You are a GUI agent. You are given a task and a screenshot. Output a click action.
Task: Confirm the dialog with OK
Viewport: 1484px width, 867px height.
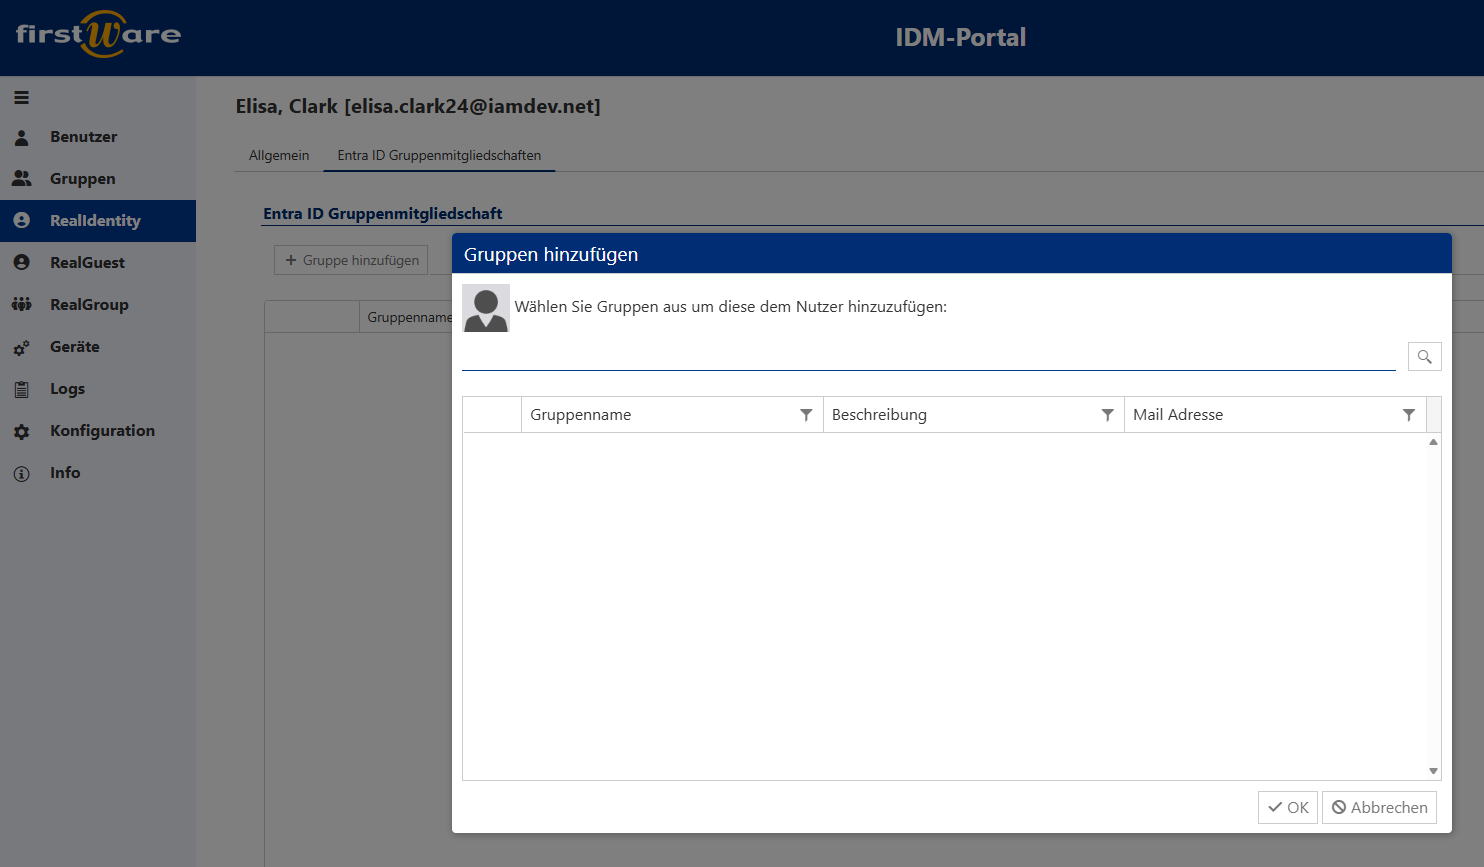point(1287,807)
